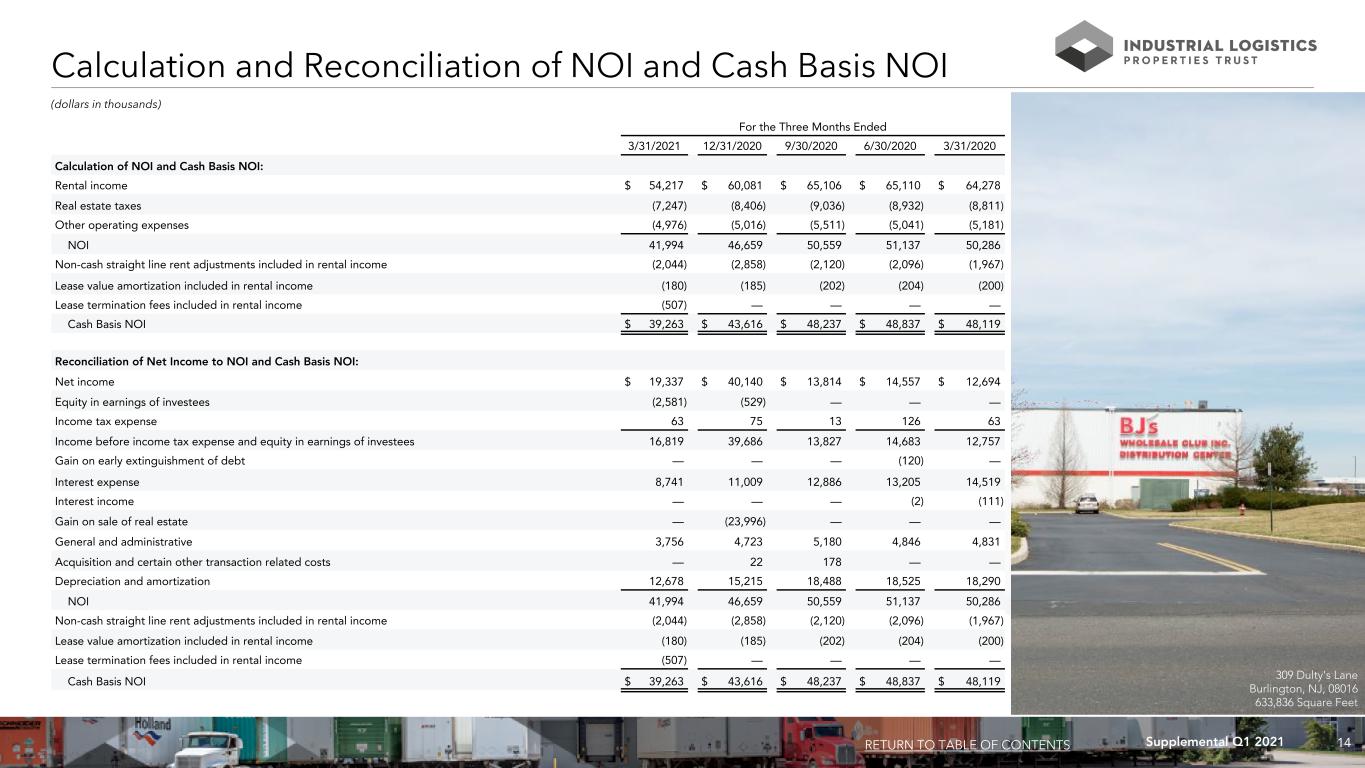
Task: Click the 'Real estate taxes' row label
Action: (x=97, y=205)
